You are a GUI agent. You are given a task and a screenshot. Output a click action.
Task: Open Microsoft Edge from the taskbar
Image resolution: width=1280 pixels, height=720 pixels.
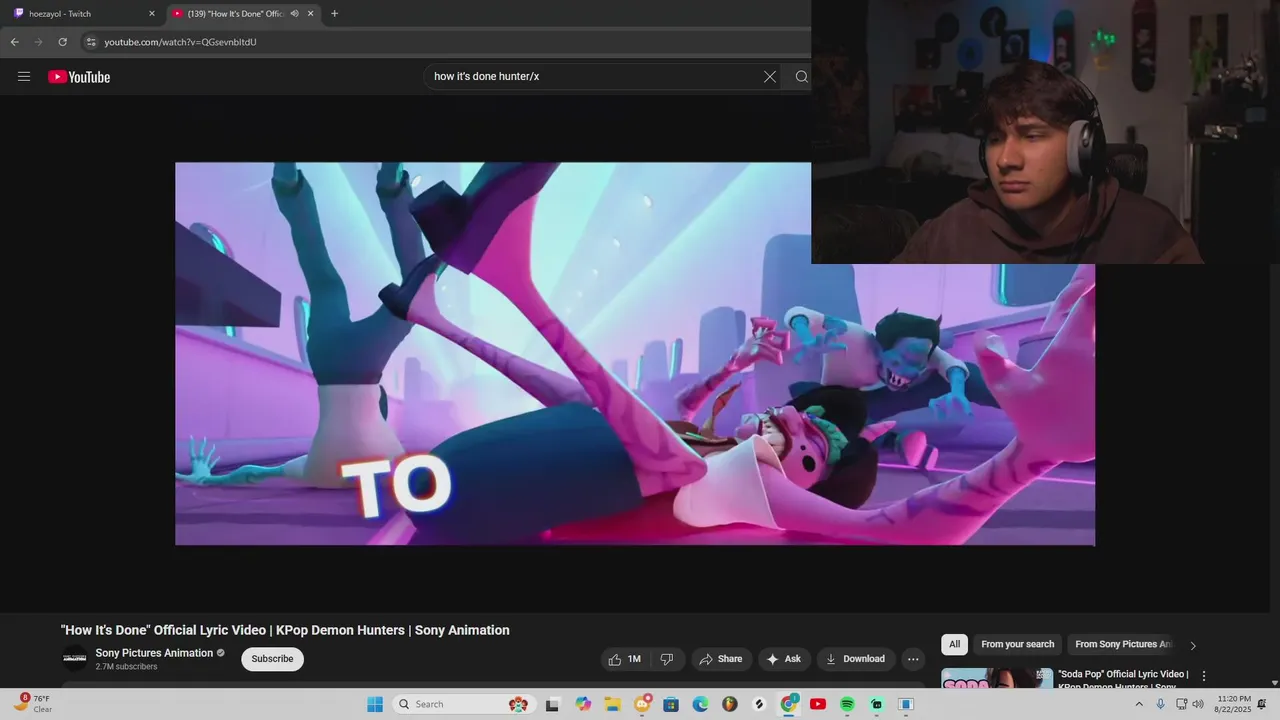coord(701,704)
